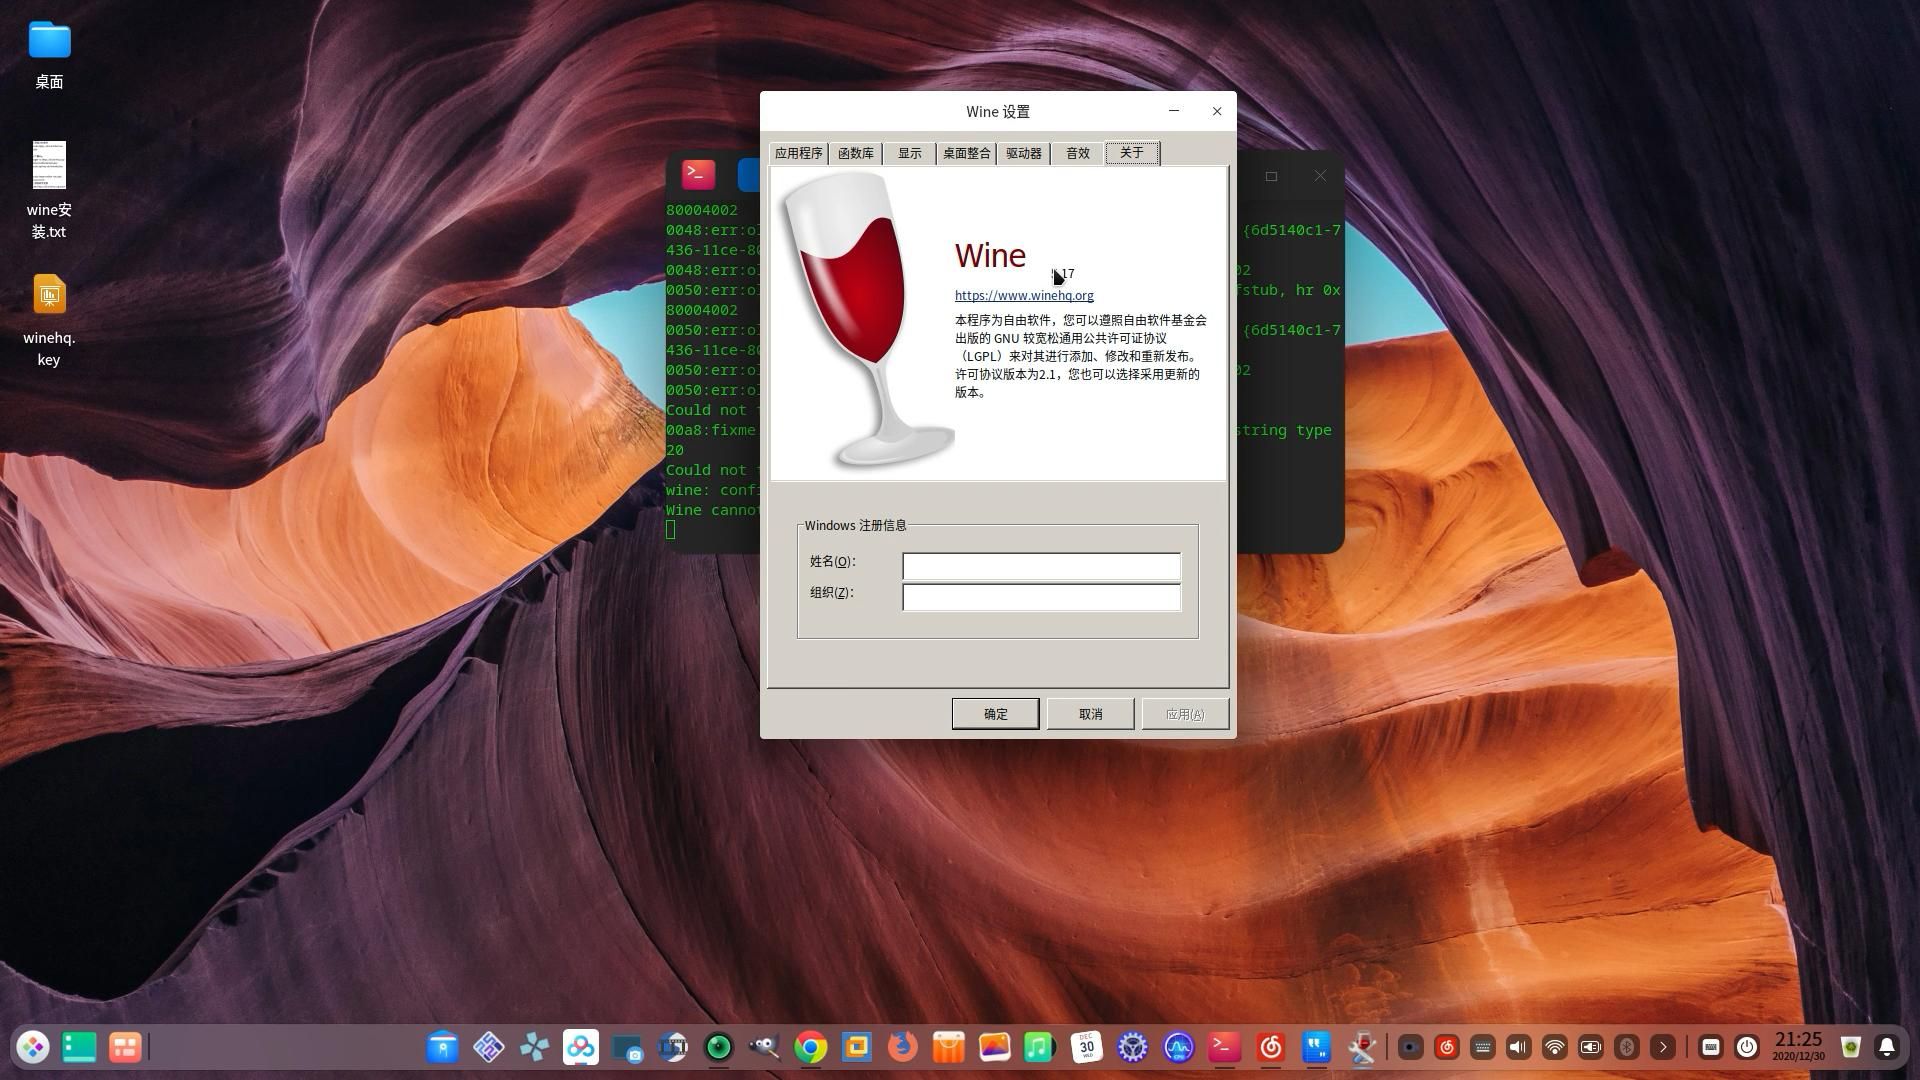Open NetEase Cloud Music in the dock
Viewport: 1920px width, 1080px height.
coord(1269,1047)
